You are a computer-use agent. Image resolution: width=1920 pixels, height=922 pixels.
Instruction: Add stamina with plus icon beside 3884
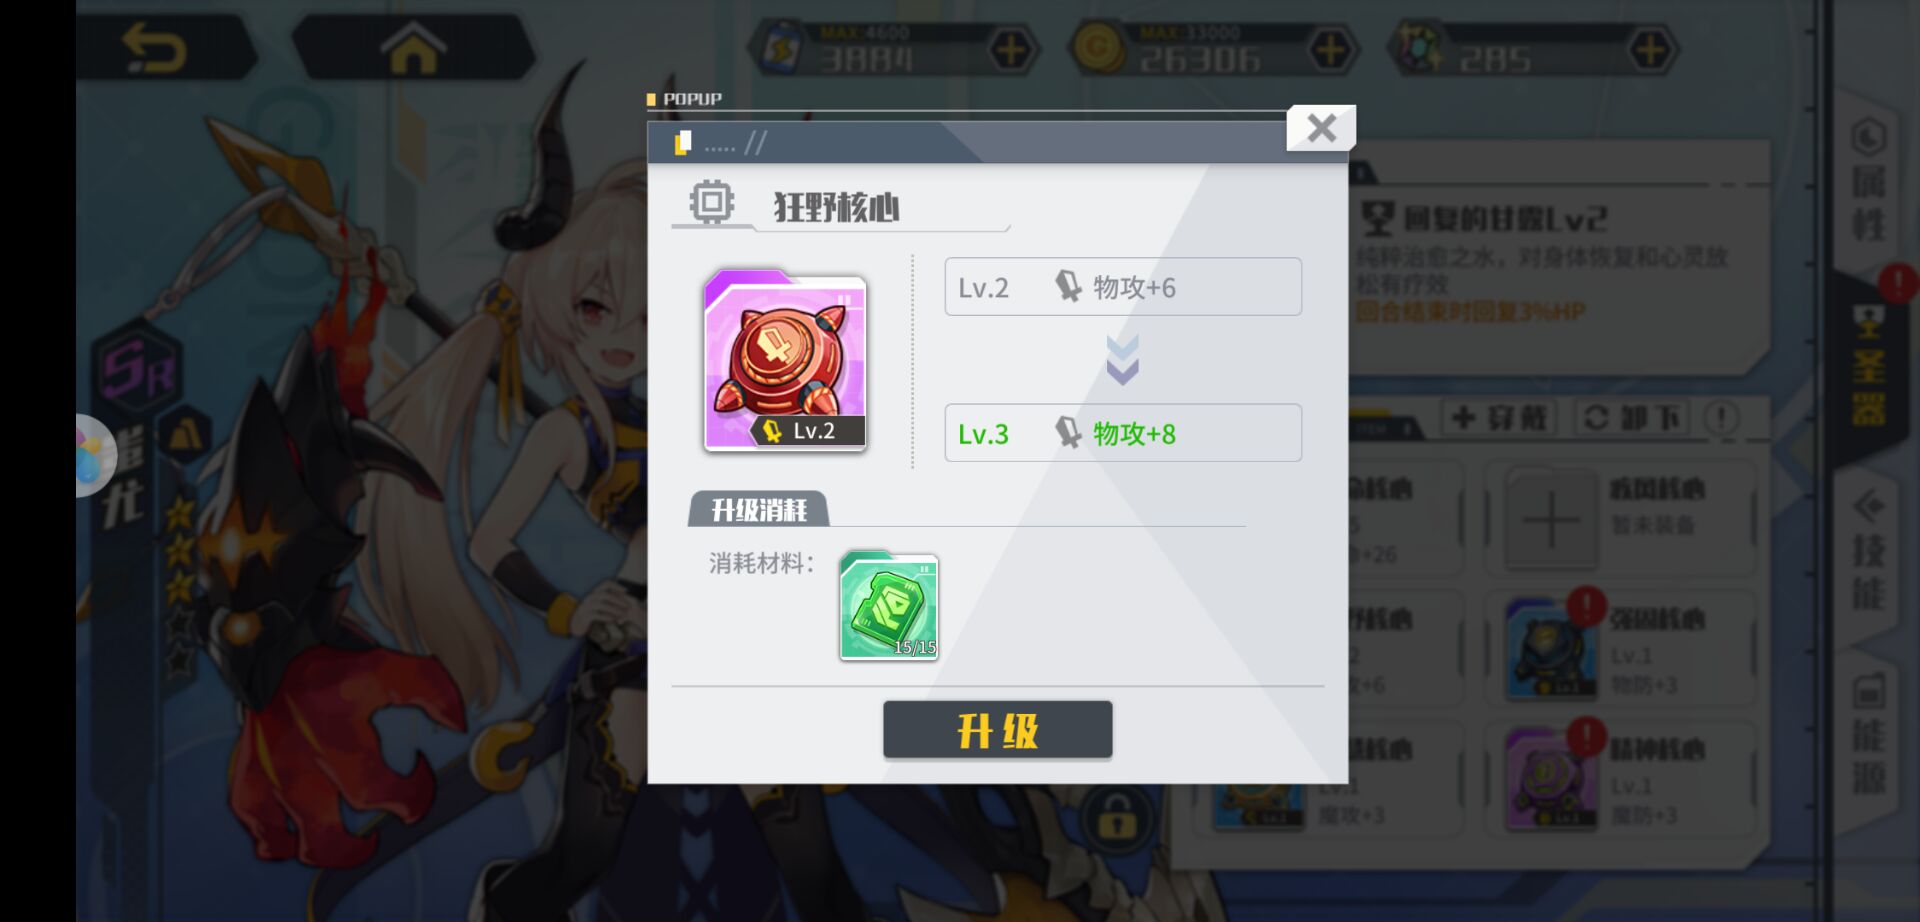pyautogui.click(x=1011, y=50)
